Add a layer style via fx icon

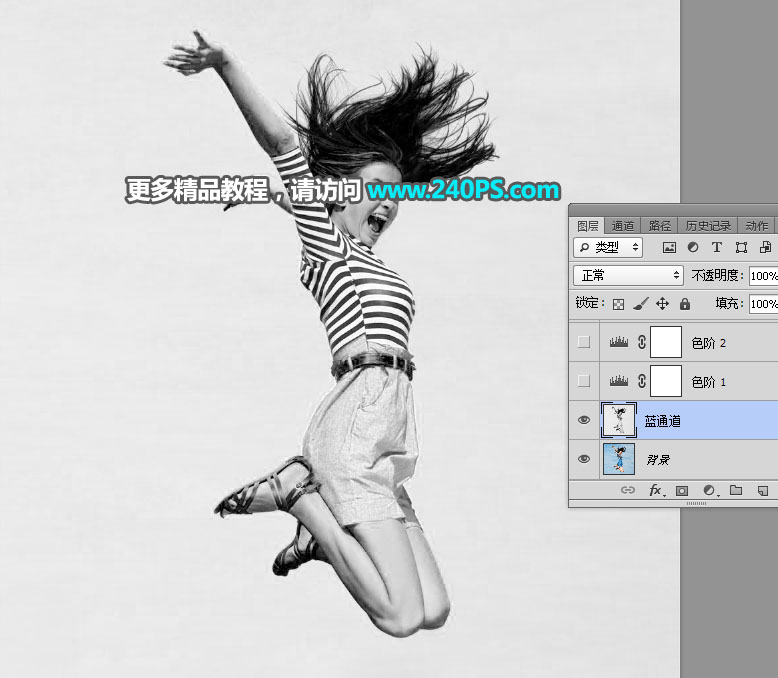(x=656, y=491)
